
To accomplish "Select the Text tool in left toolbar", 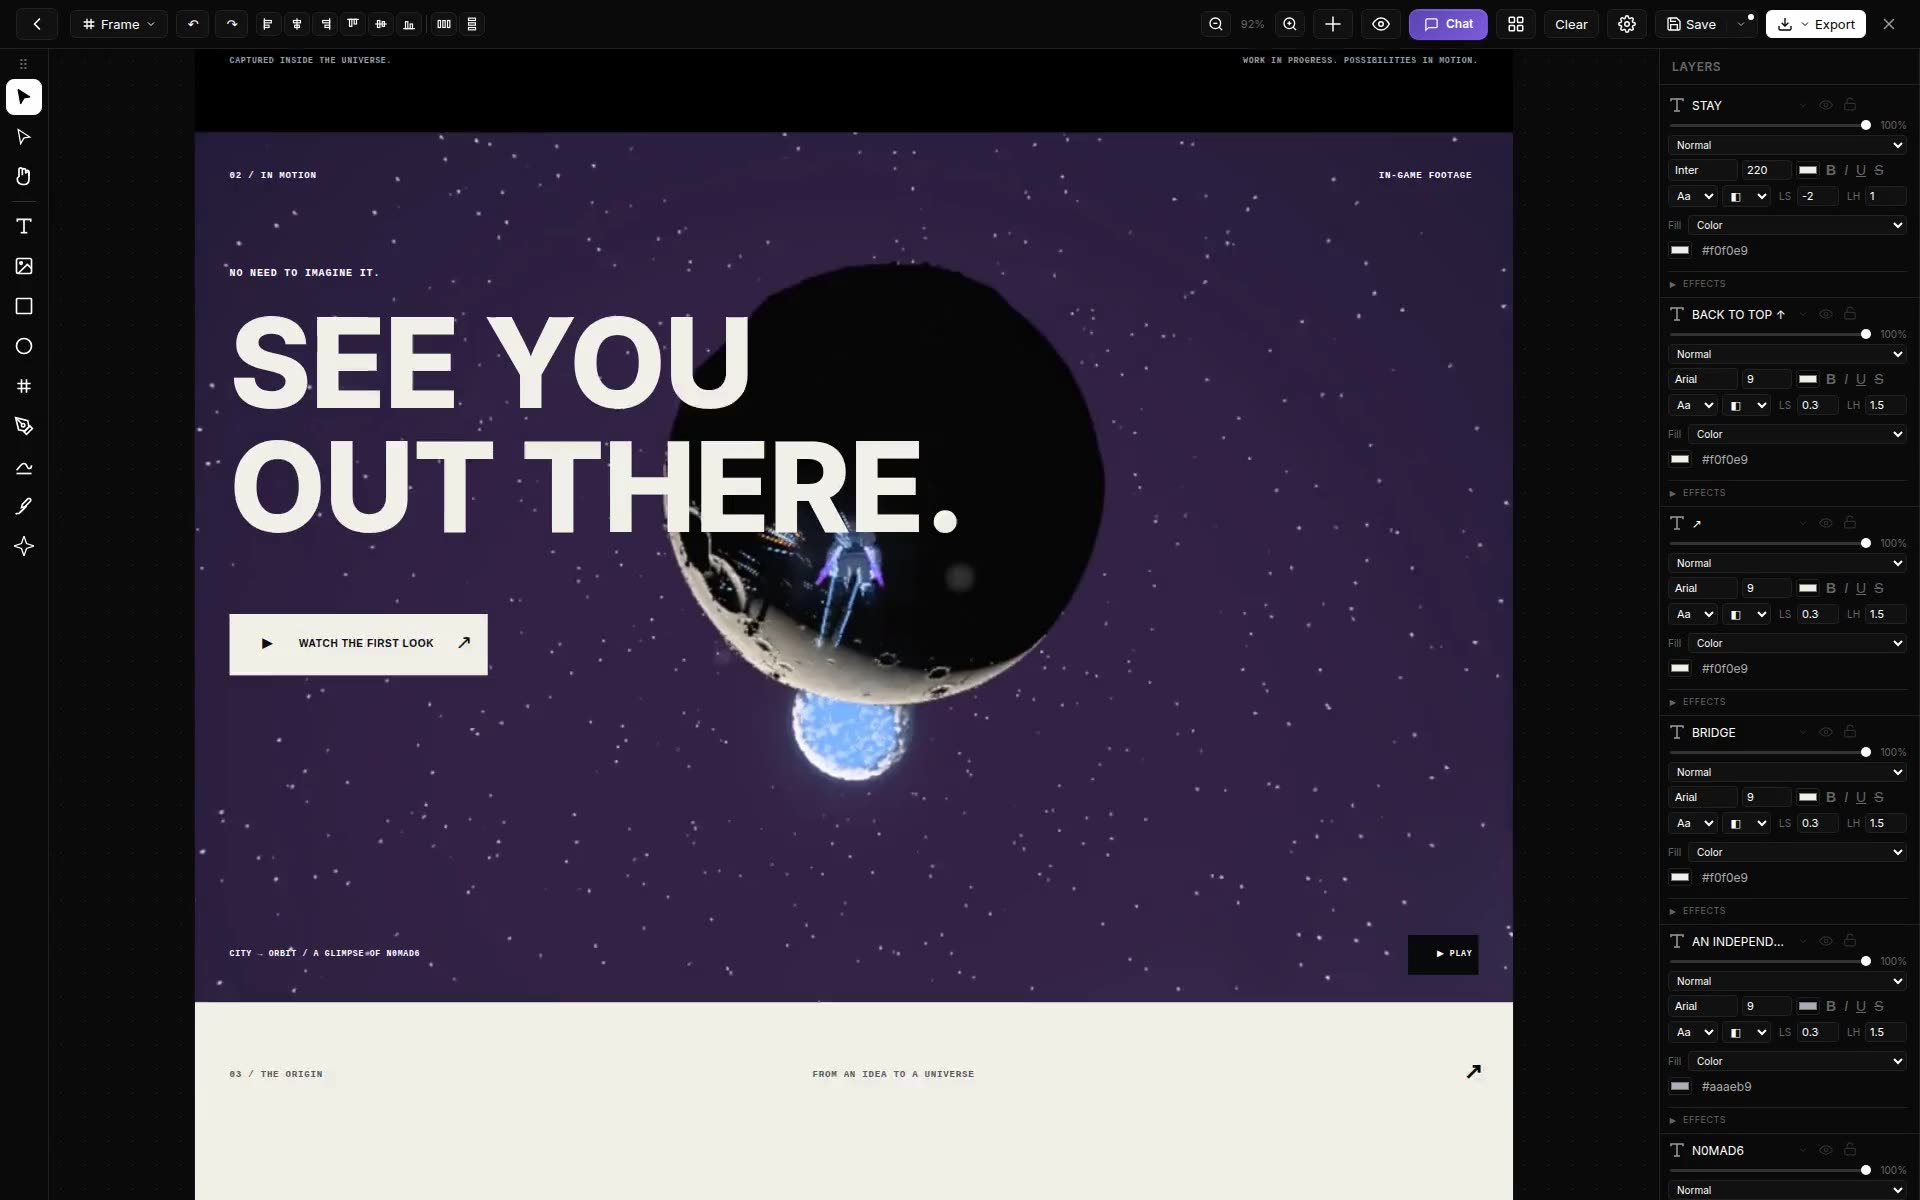I will [x=24, y=226].
